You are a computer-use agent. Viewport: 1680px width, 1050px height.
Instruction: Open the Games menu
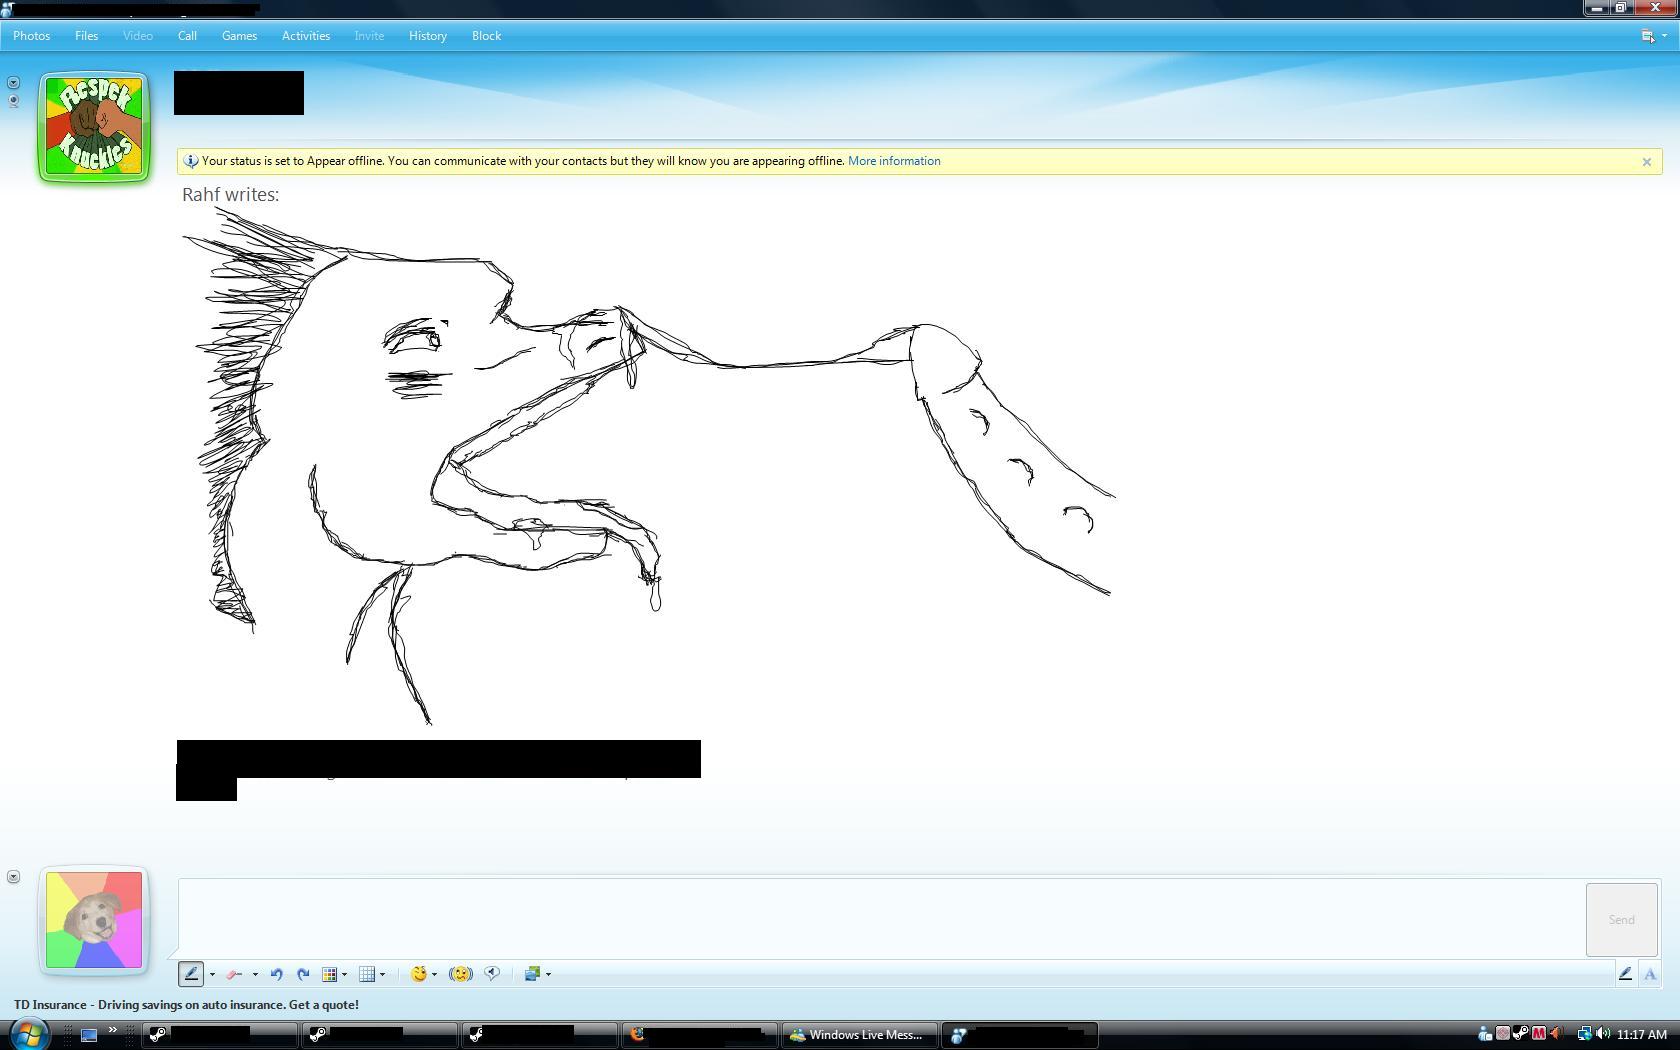tap(239, 36)
